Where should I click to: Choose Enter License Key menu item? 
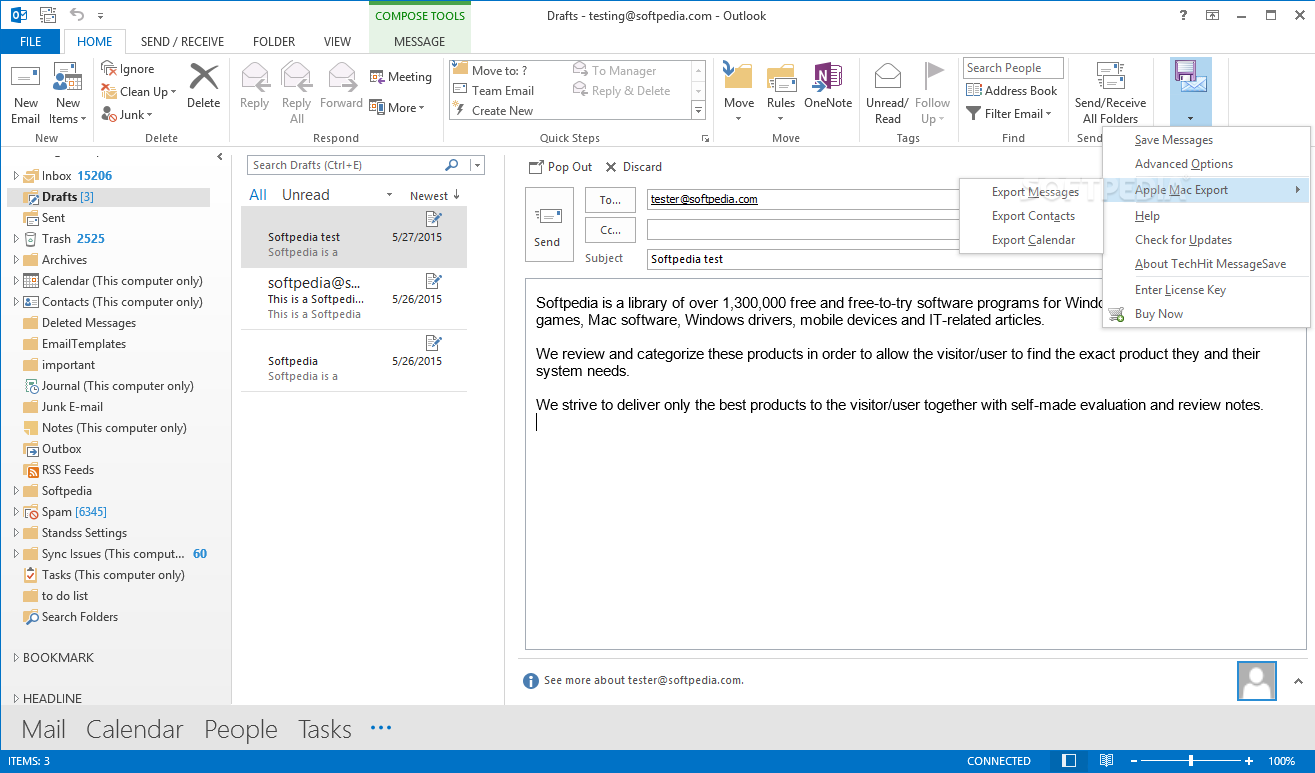pyautogui.click(x=1206, y=290)
